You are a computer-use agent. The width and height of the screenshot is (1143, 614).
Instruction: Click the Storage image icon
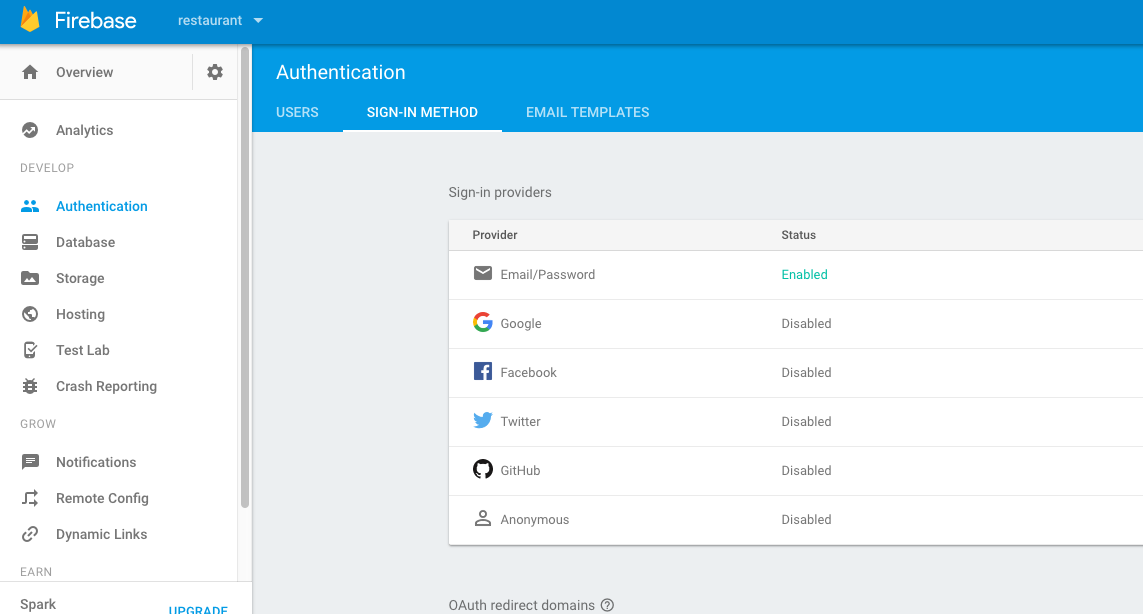[x=30, y=278]
